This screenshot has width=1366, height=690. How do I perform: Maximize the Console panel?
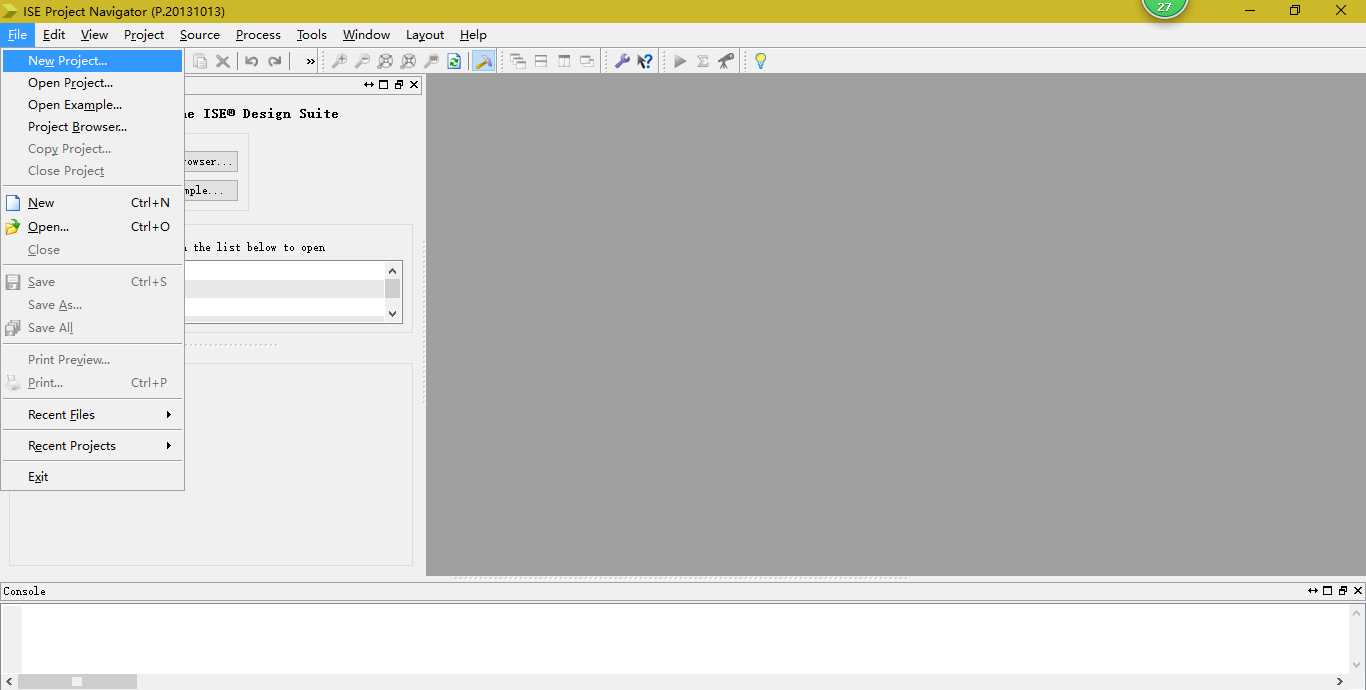tap(1328, 591)
